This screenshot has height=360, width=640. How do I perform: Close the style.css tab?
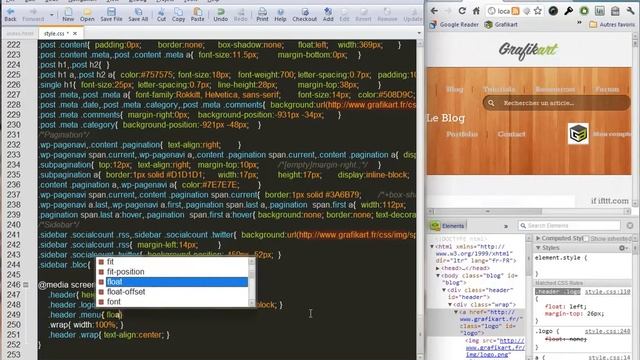point(75,33)
